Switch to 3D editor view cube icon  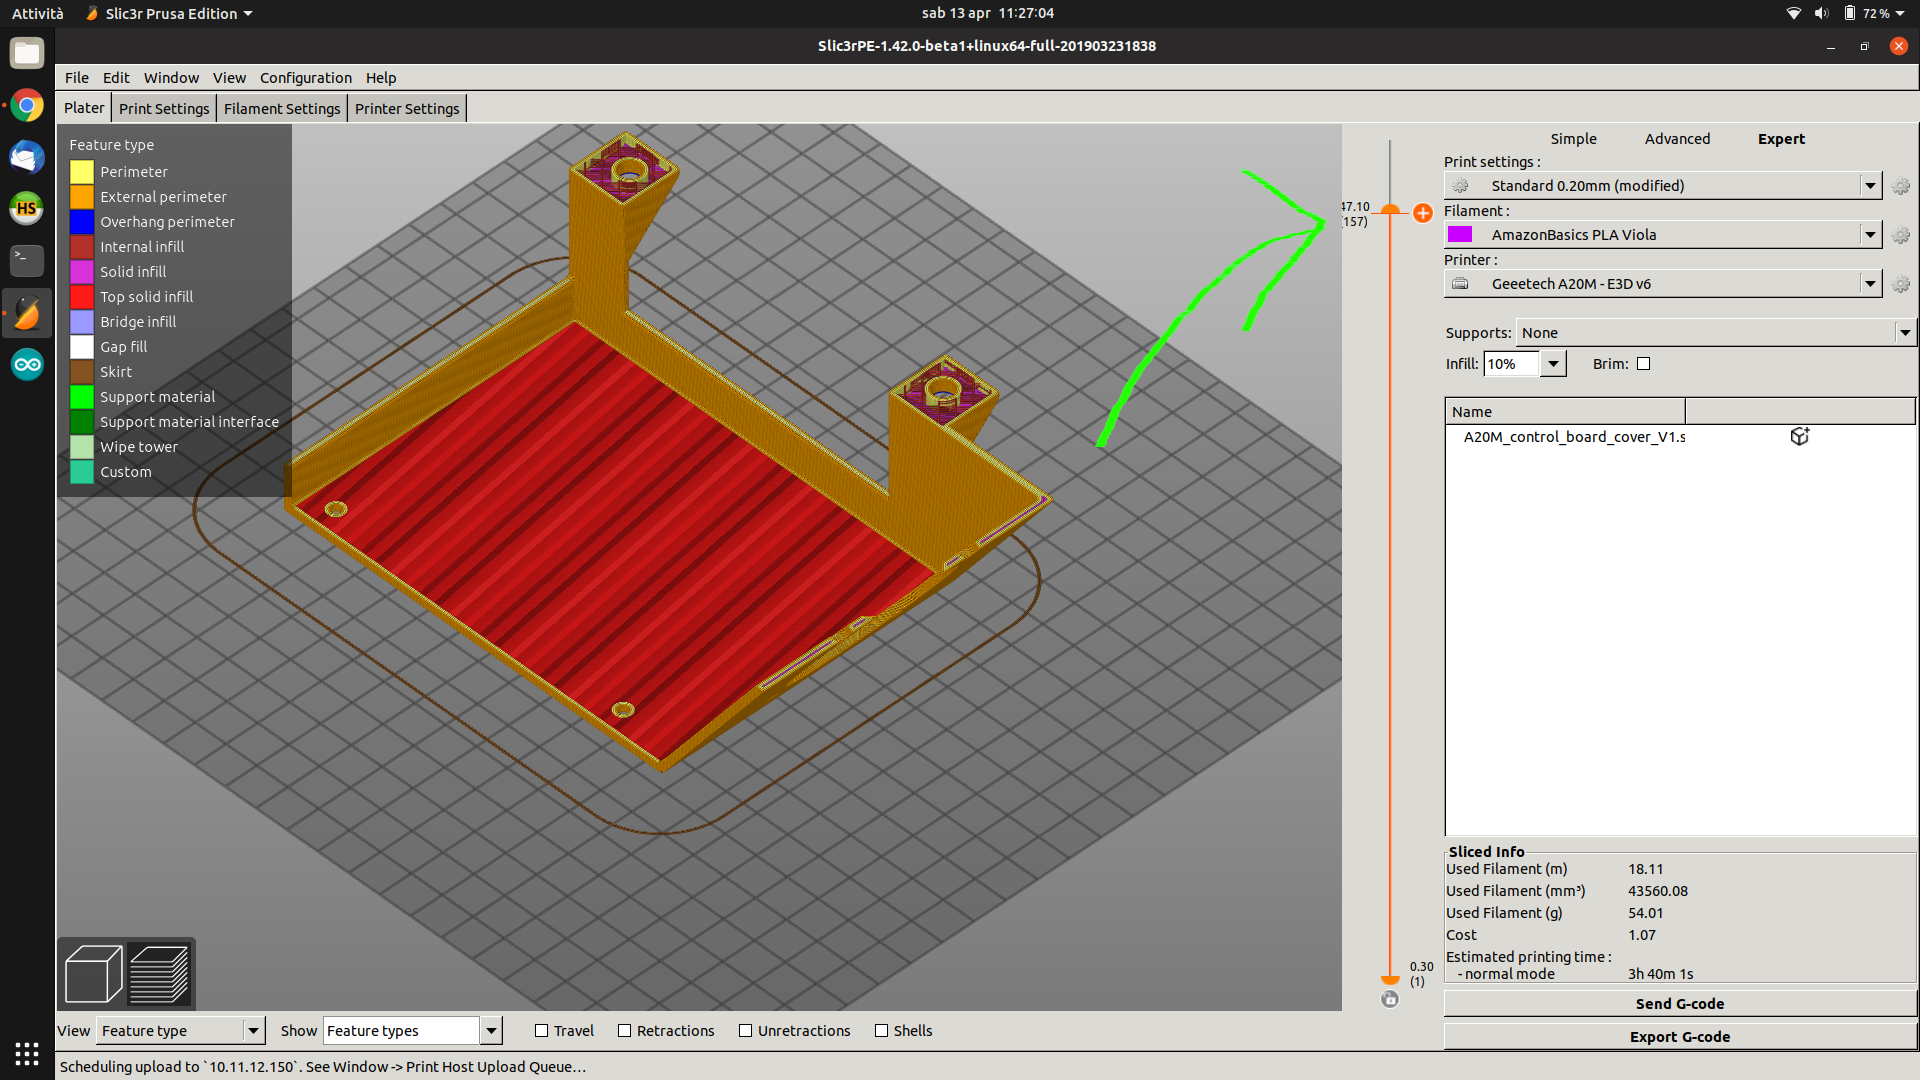click(x=93, y=974)
